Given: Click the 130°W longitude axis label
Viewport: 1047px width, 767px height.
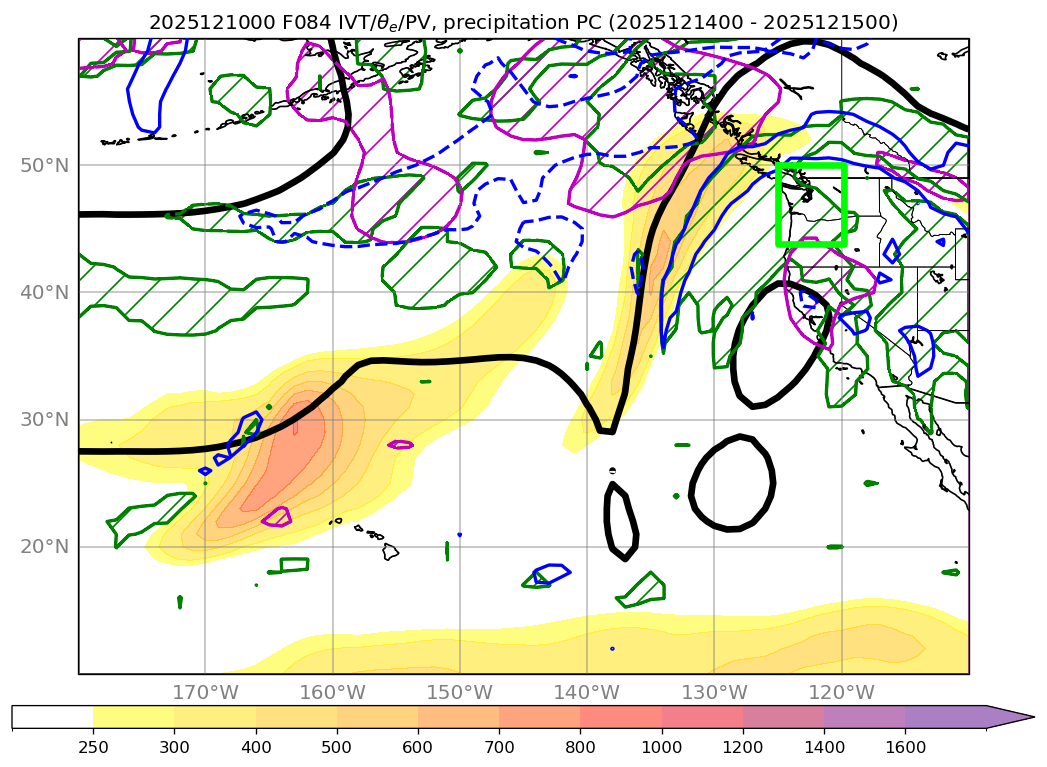Looking at the screenshot, I should coord(713,693).
